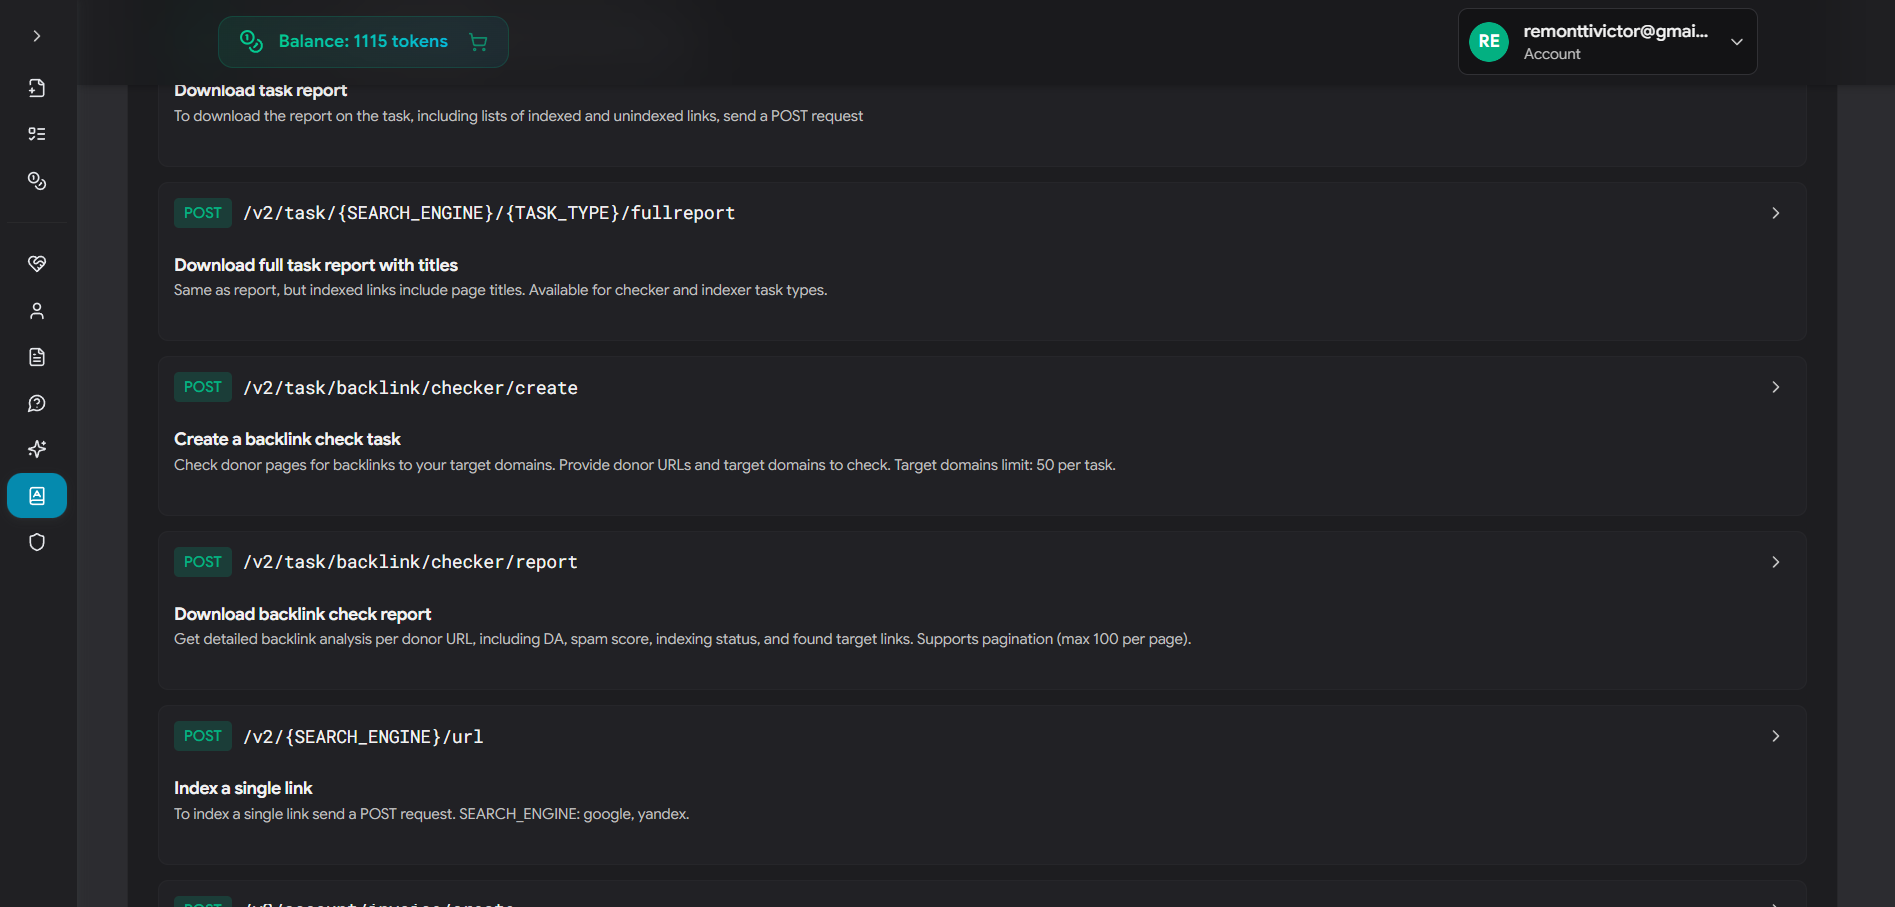
Task: Click the Balance: 1115 tokens button
Action: (x=362, y=42)
